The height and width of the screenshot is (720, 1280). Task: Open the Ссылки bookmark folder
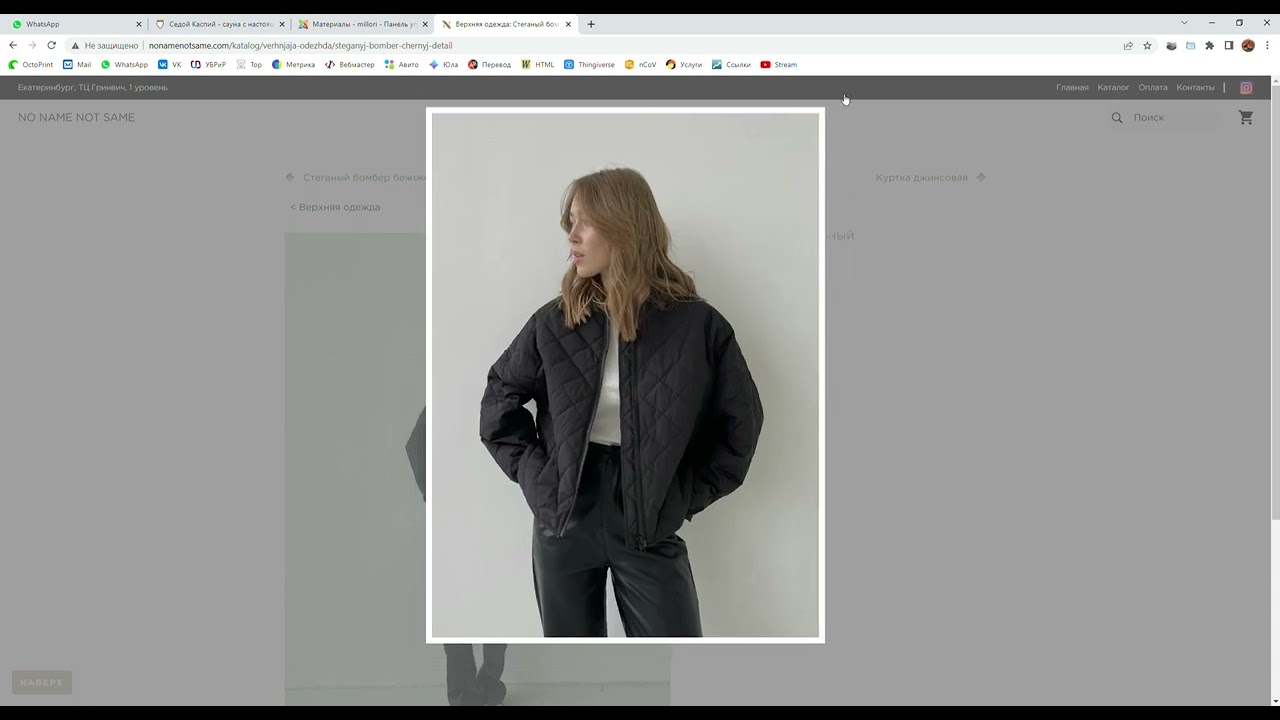point(731,64)
